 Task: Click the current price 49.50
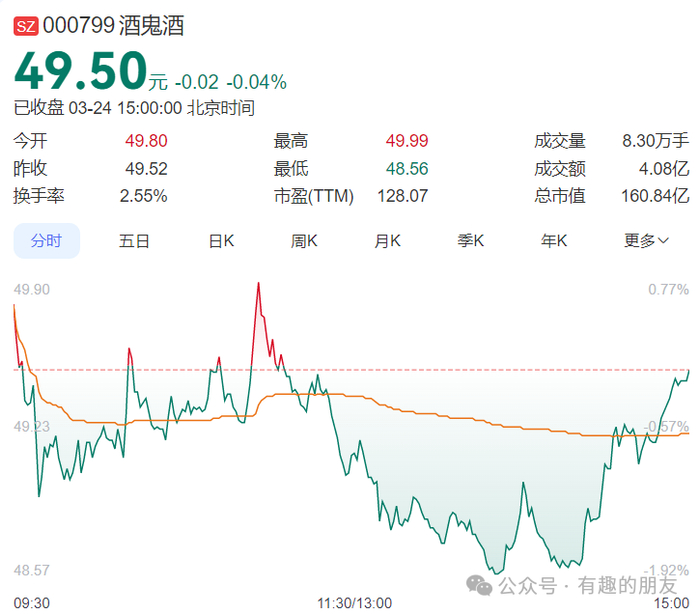(81, 71)
